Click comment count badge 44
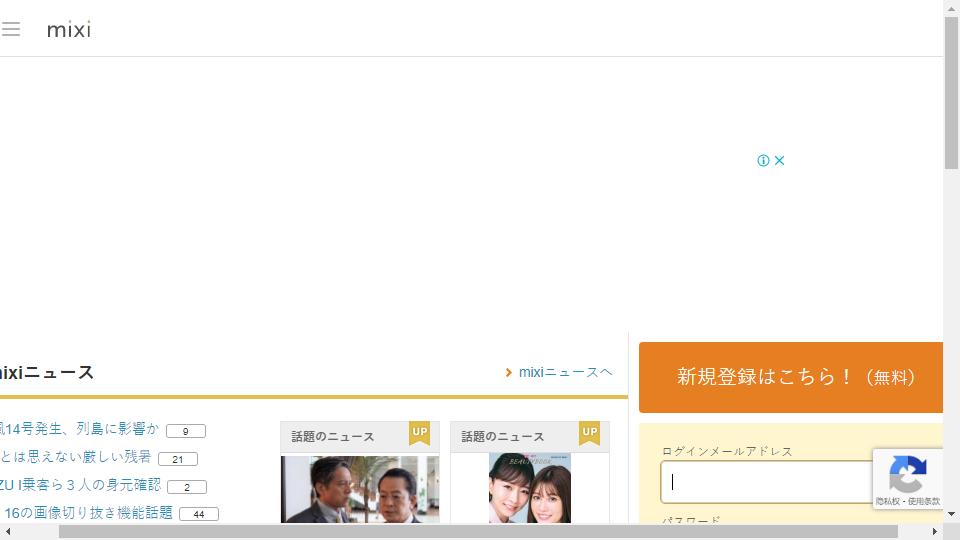The image size is (960, 540). [x=198, y=514]
